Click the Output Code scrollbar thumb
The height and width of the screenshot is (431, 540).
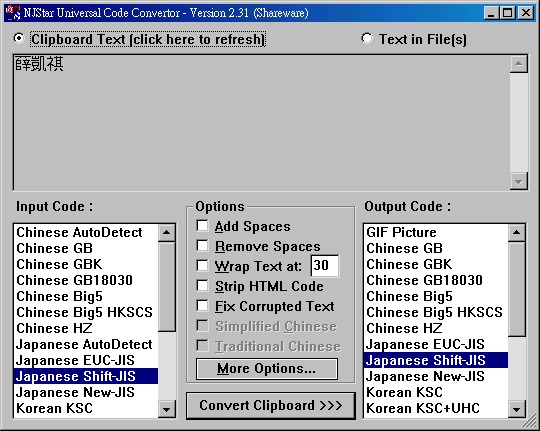click(x=517, y=289)
